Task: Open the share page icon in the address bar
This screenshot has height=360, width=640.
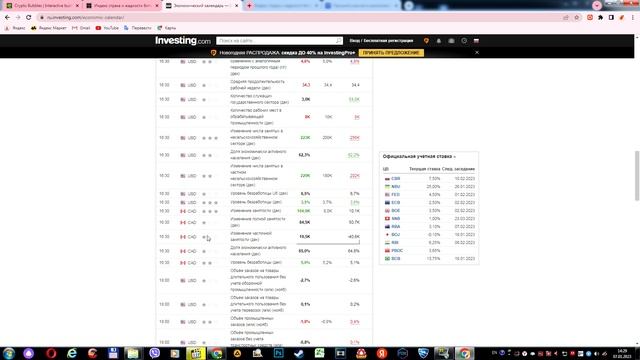Action: coord(566,18)
